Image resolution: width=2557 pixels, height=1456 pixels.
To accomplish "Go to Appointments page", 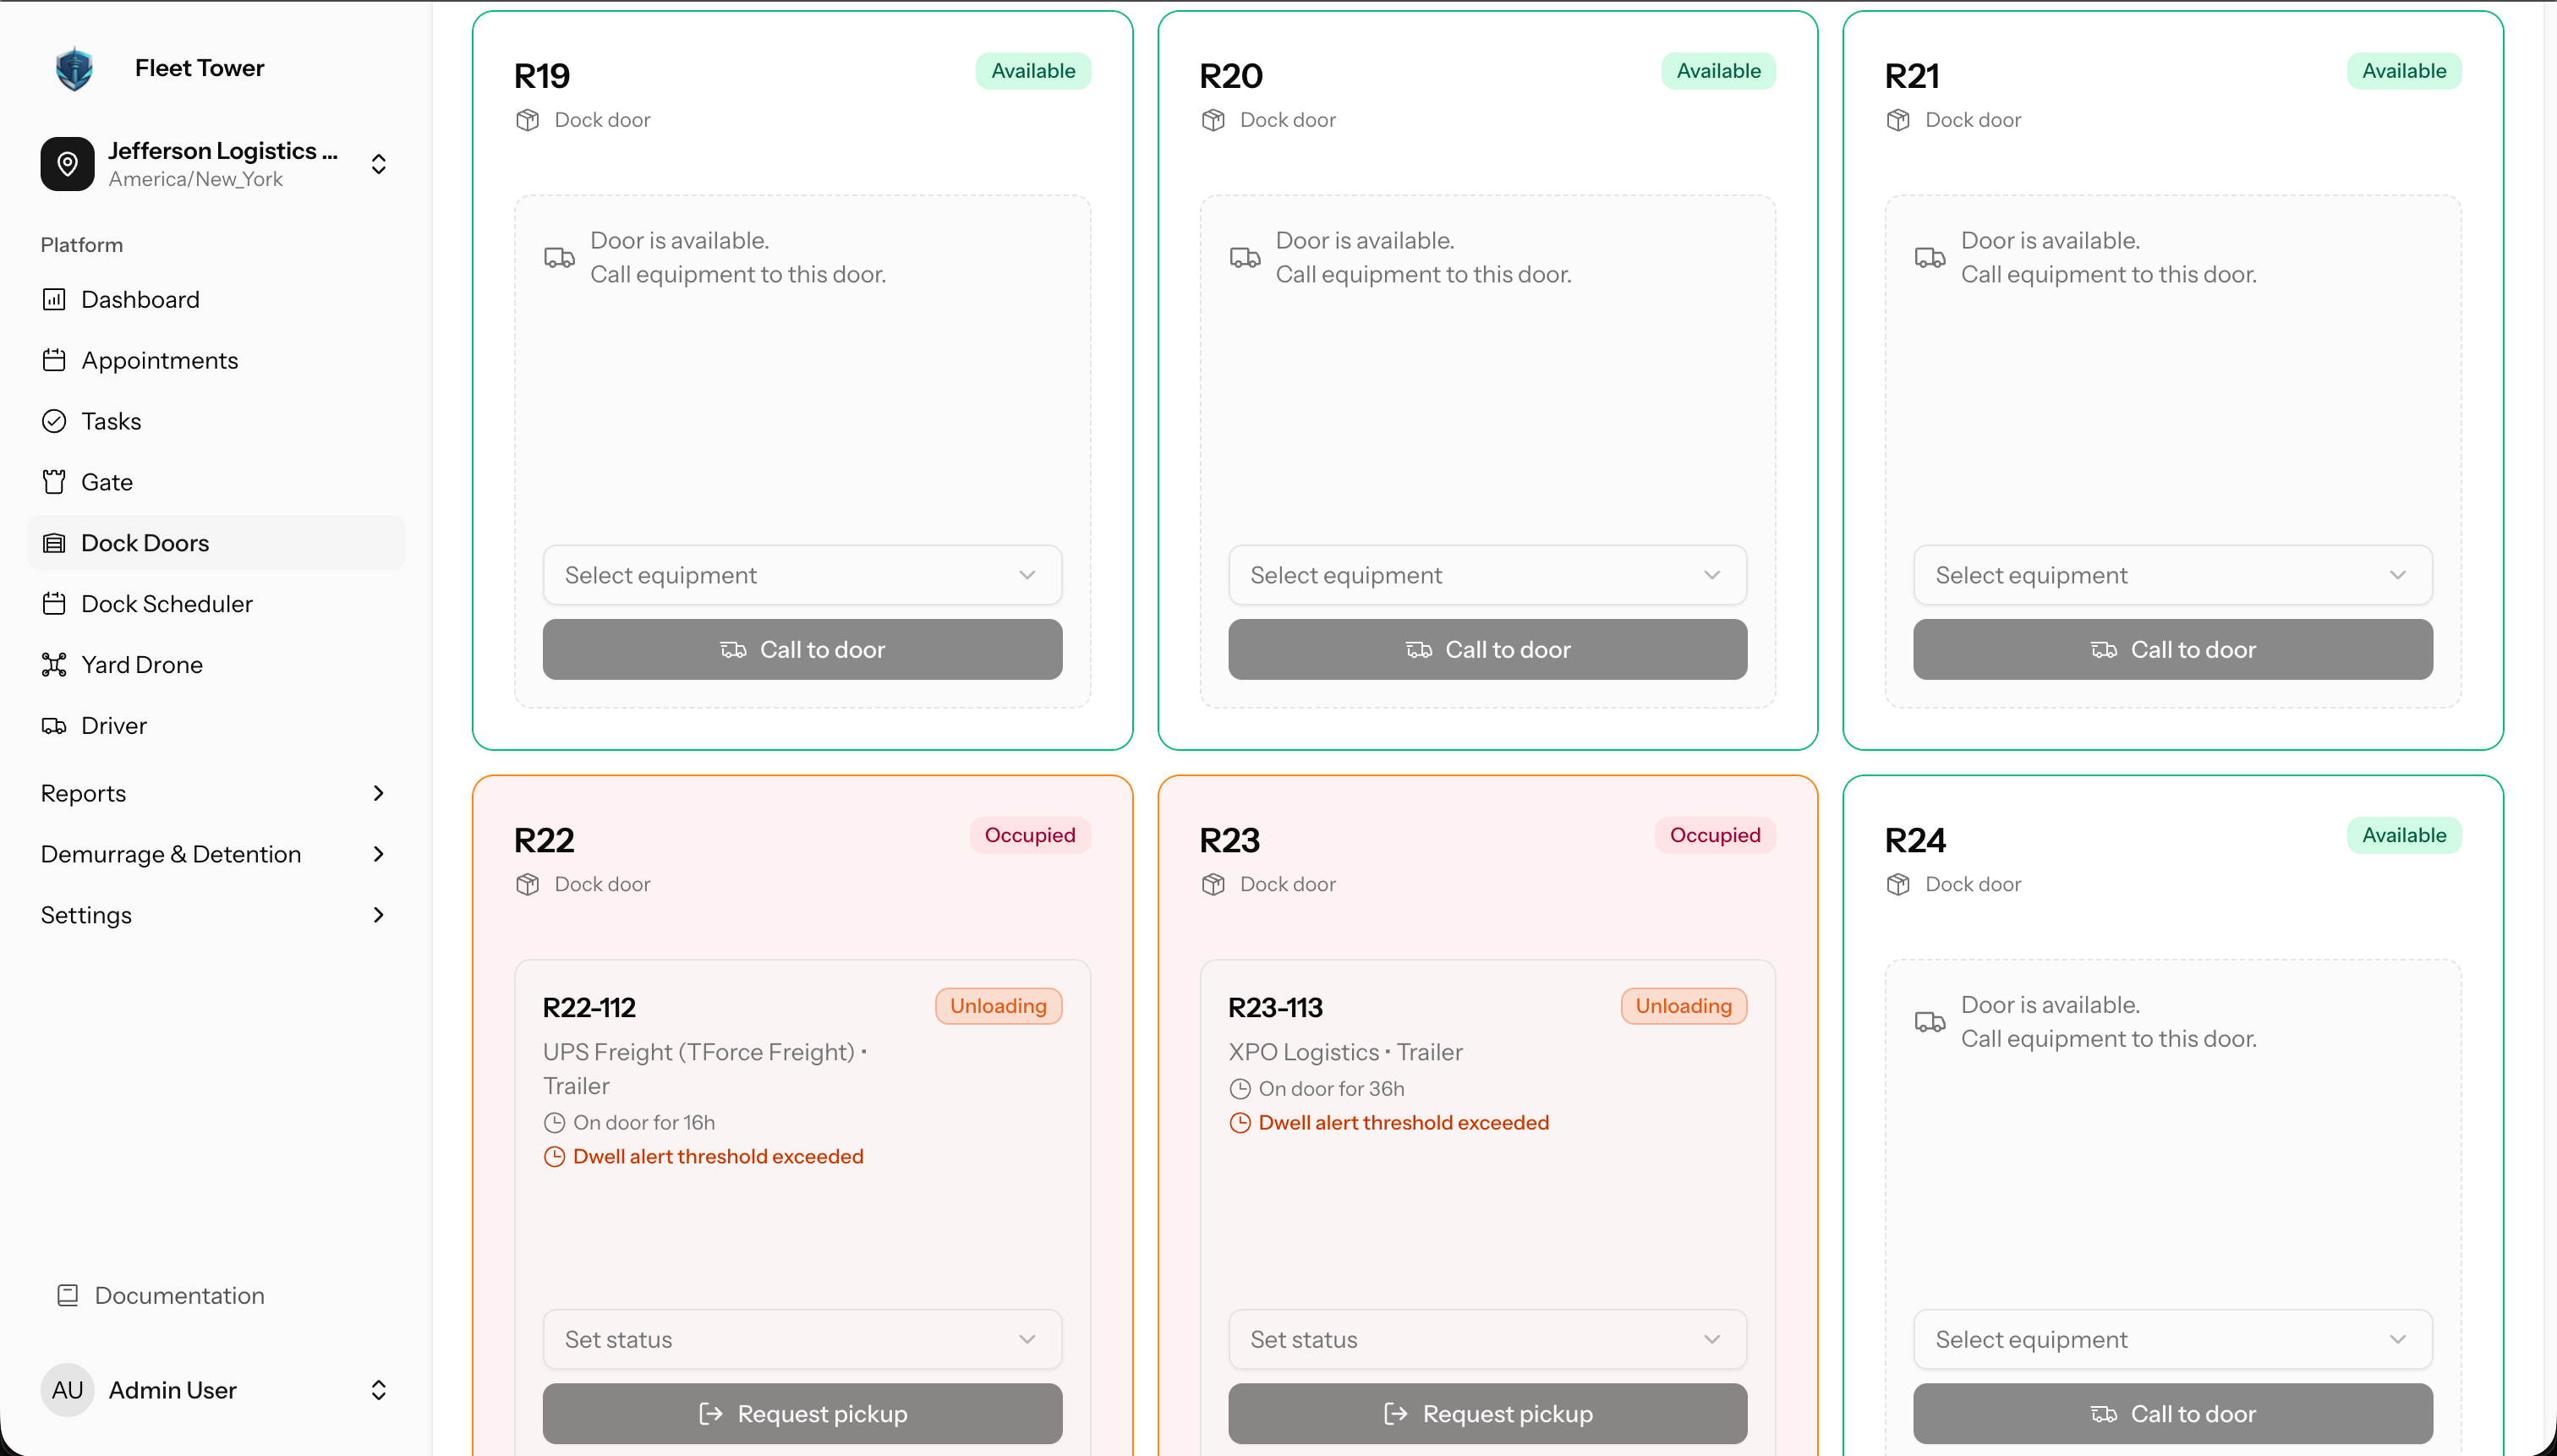I will click(160, 360).
